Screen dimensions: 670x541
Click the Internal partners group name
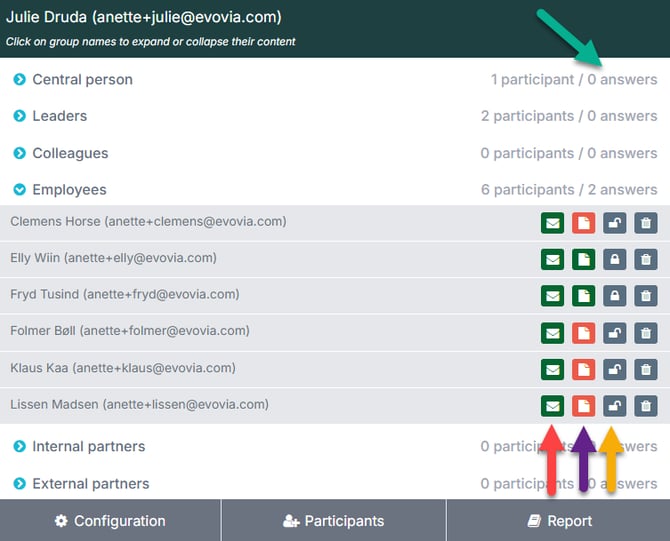click(x=88, y=446)
